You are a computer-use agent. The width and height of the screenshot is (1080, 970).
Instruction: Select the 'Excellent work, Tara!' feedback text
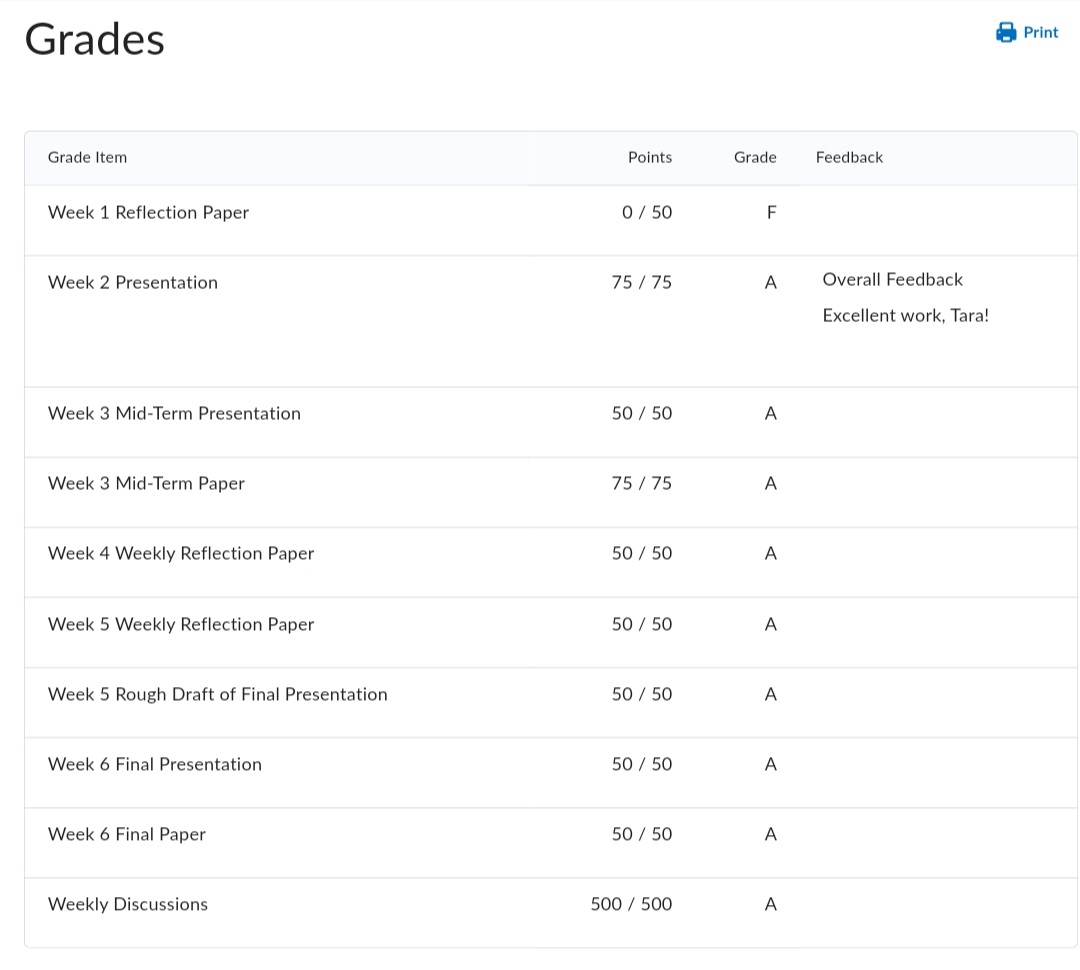[x=905, y=316]
